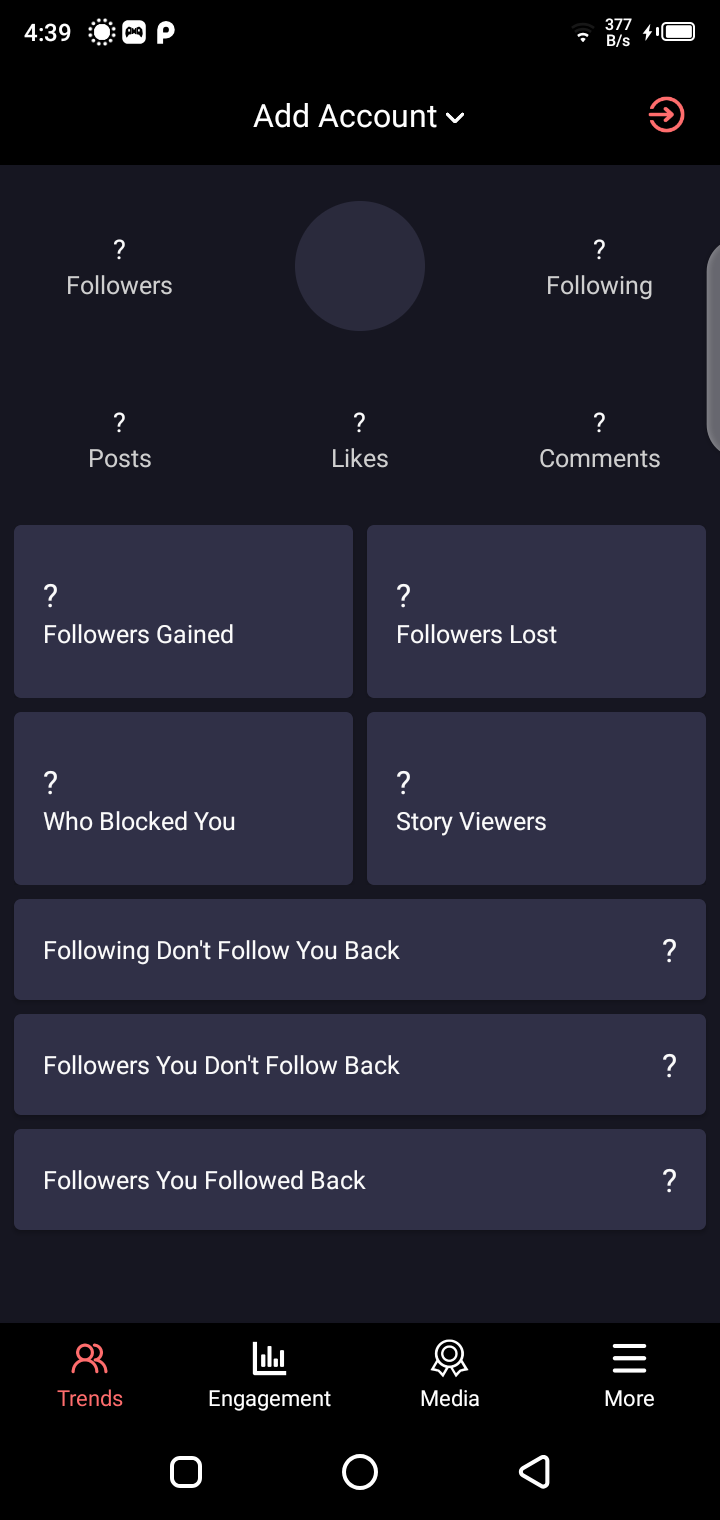The height and width of the screenshot is (1520, 720).
Task: Expand the Add Account dropdown
Action: pos(346,116)
